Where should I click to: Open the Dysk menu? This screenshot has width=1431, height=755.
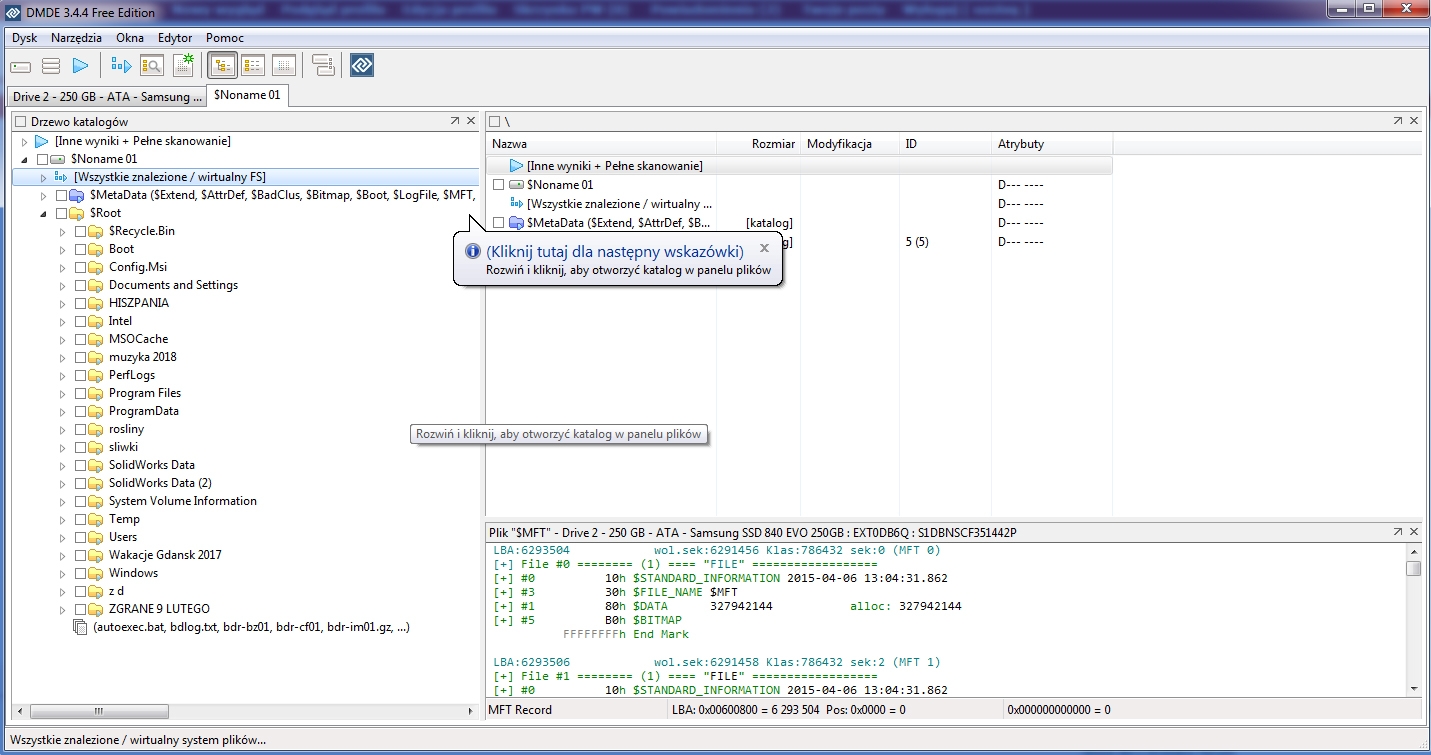[25, 38]
